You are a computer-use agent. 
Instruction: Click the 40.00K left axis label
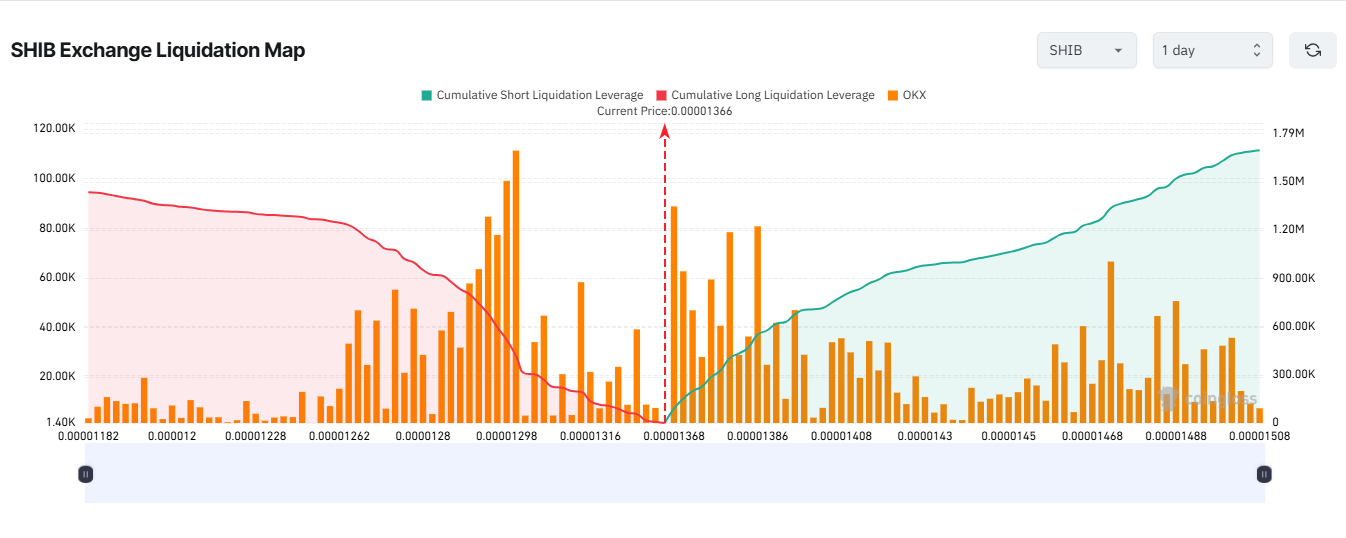tap(57, 327)
